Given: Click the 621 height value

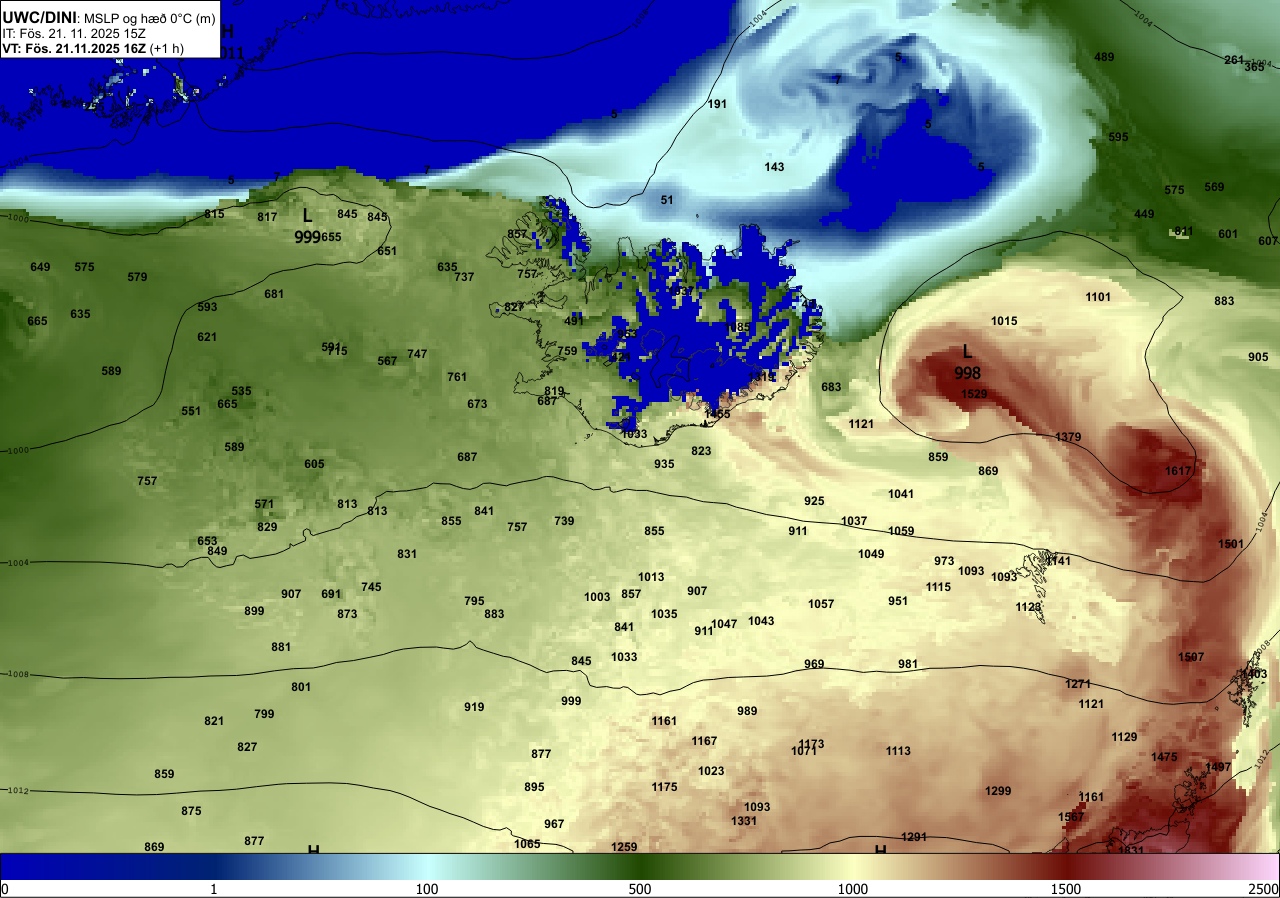Looking at the screenshot, I should (207, 337).
